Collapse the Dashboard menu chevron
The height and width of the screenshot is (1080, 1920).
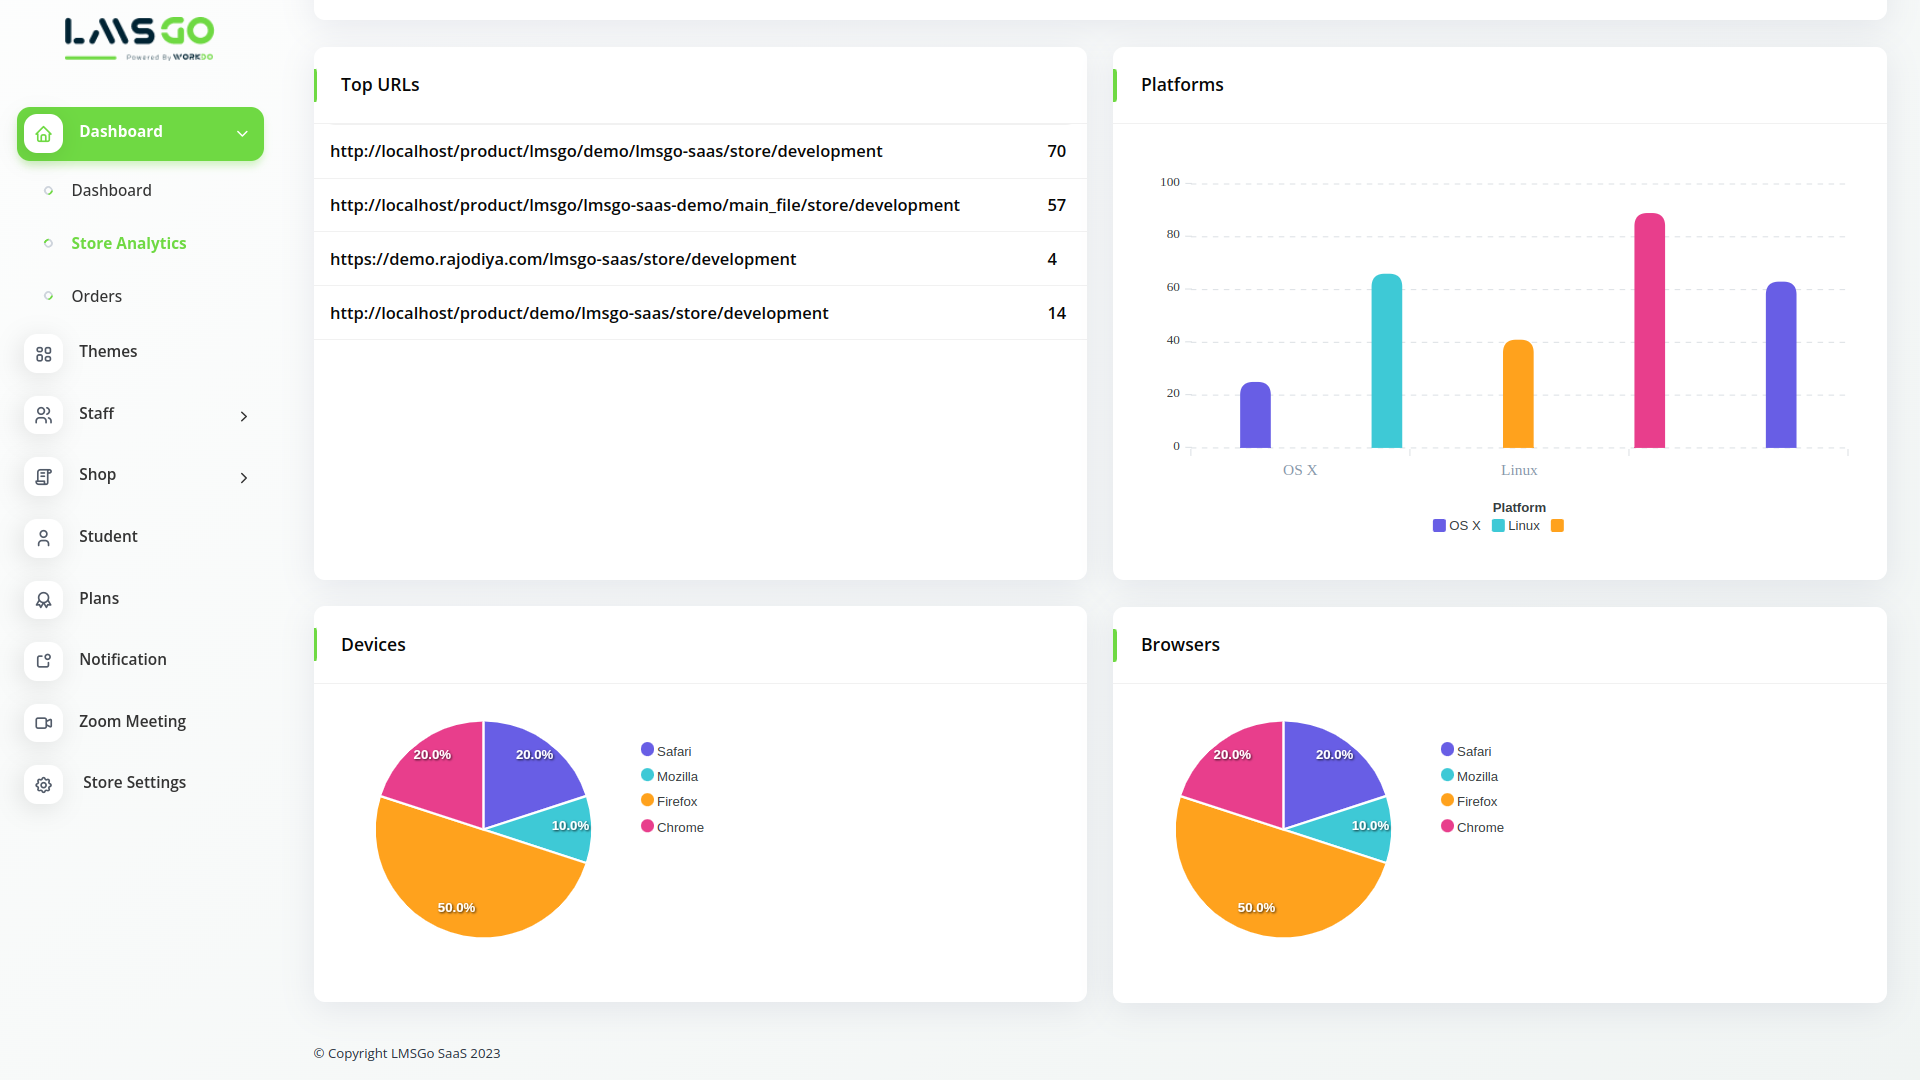(242, 133)
